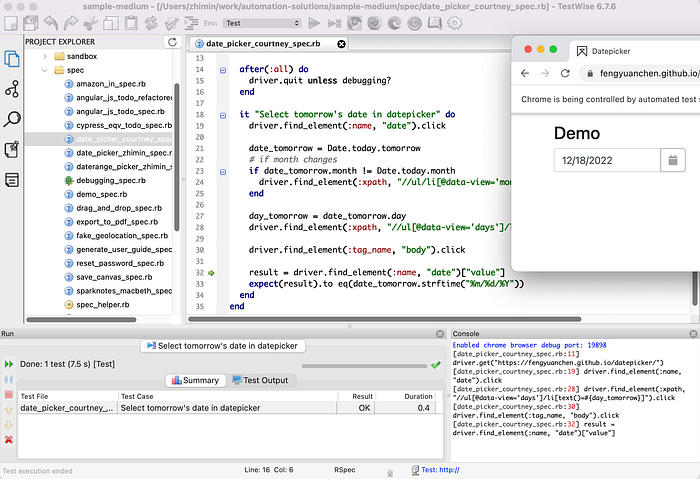This screenshot has height=479, width=700.
Task: Click the project explorer vertical scrollbar
Action: coord(177,157)
